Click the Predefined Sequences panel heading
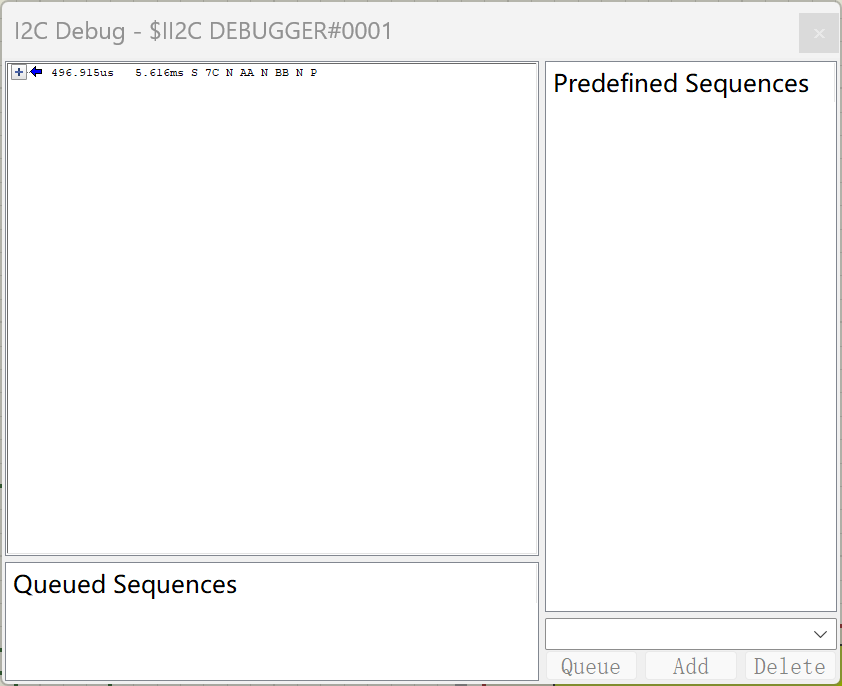Viewport: 842px width, 686px height. point(681,84)
